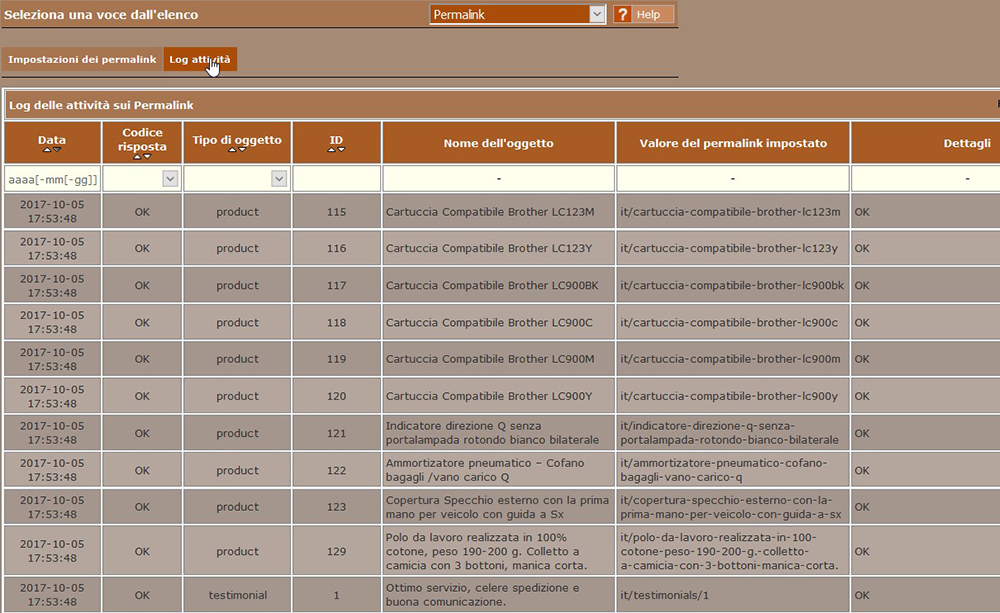This screenshot has width=1000, height=613.
Task: Click ID cell 123
Action: click(337, 506)
